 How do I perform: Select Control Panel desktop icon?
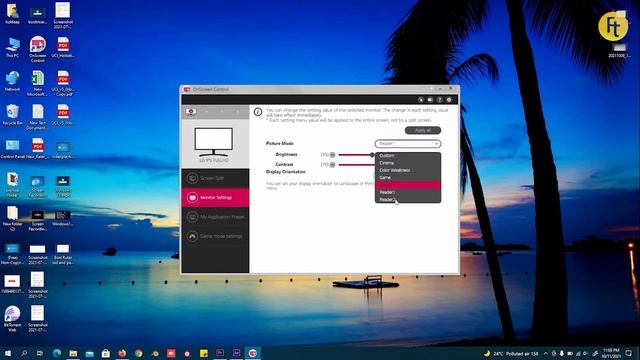coord(13,149)
